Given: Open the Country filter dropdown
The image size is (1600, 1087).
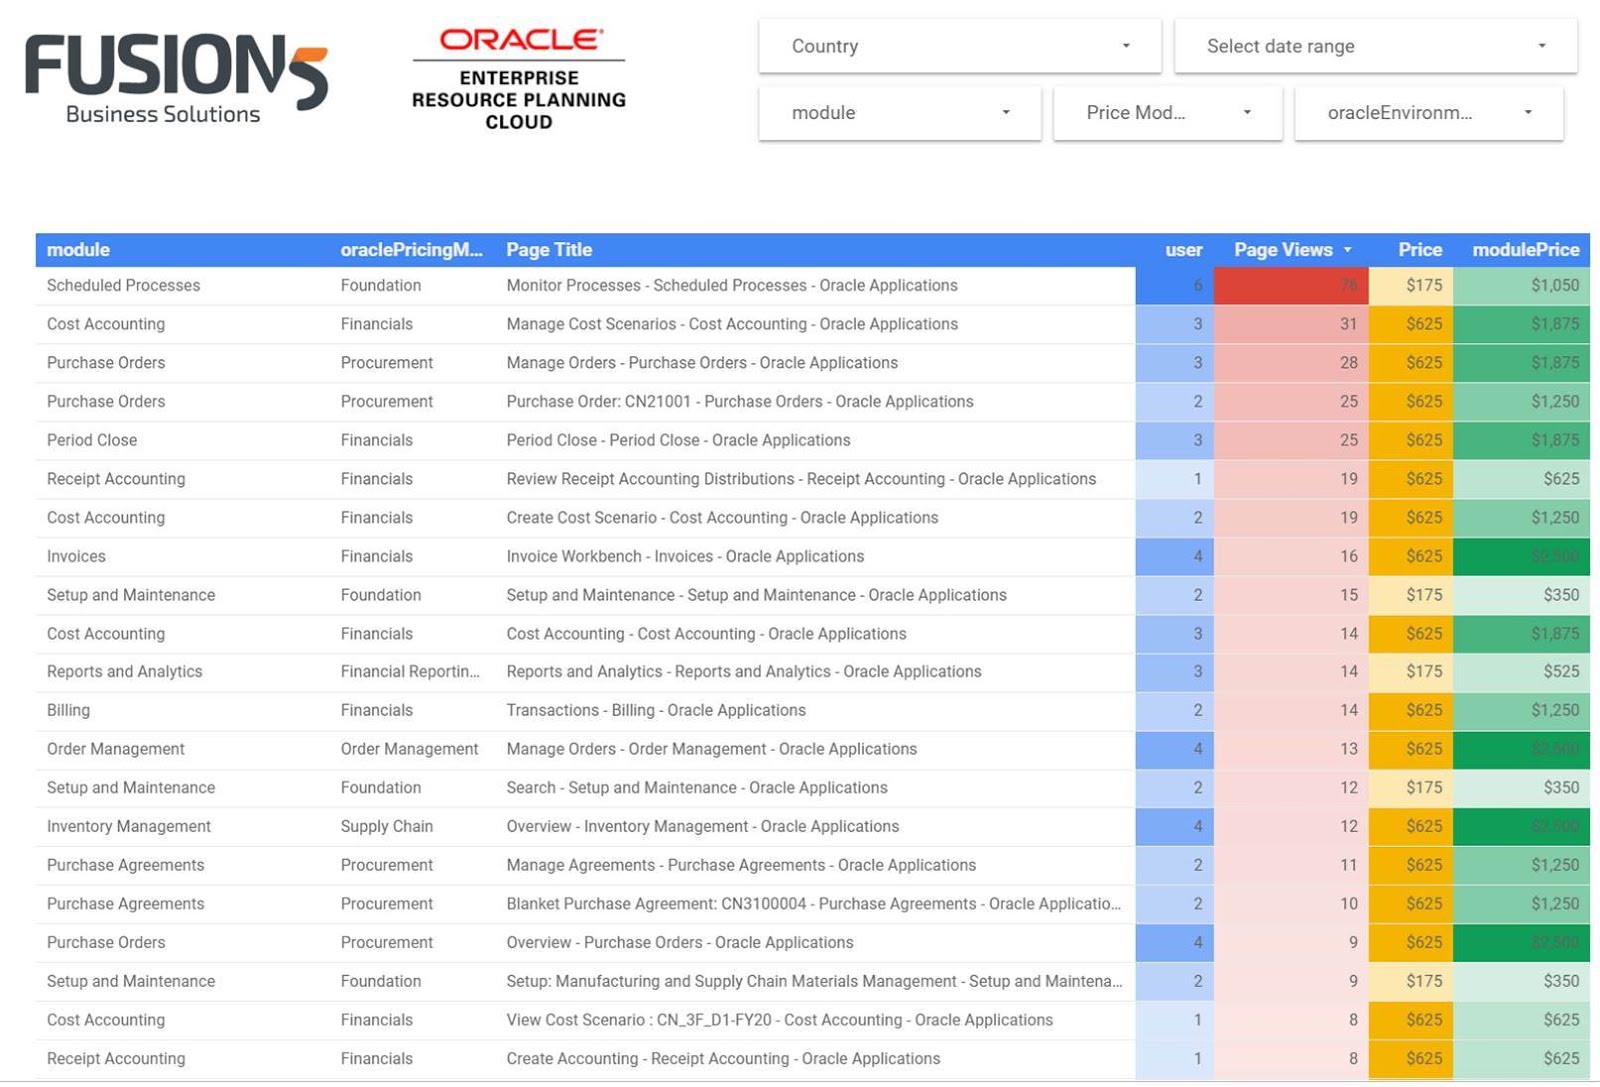Looking at the screenshot, I should click(x=958, y=45).
